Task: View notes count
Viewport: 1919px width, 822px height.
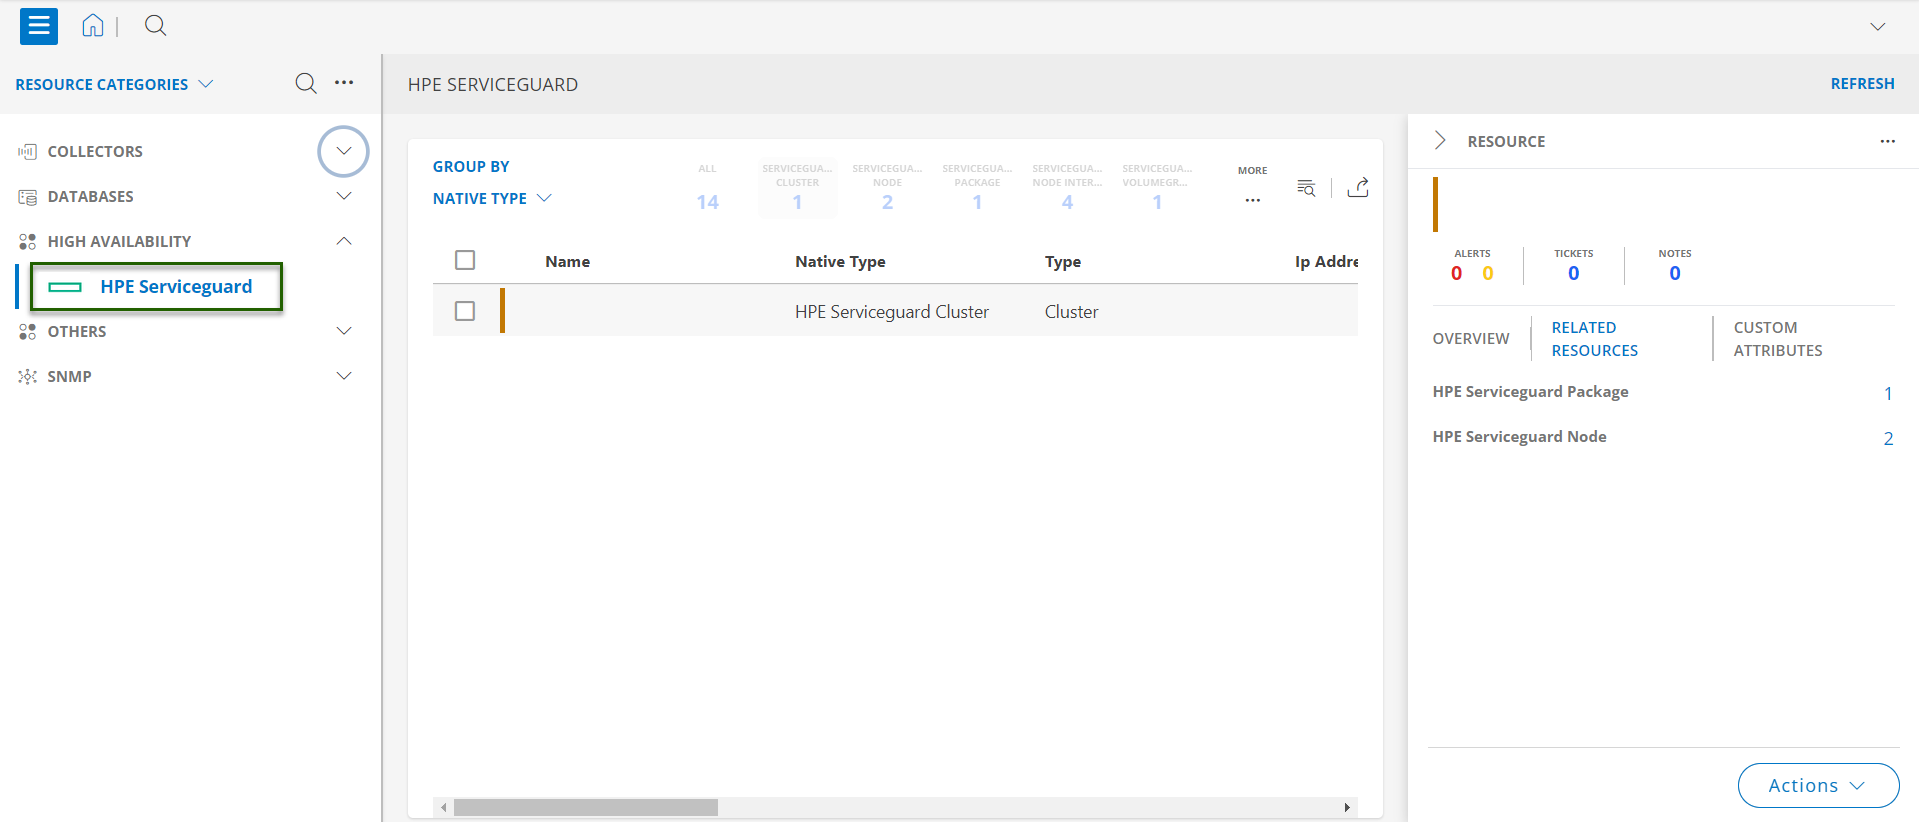Action: pyautogui.click(x=1675, y=273)
